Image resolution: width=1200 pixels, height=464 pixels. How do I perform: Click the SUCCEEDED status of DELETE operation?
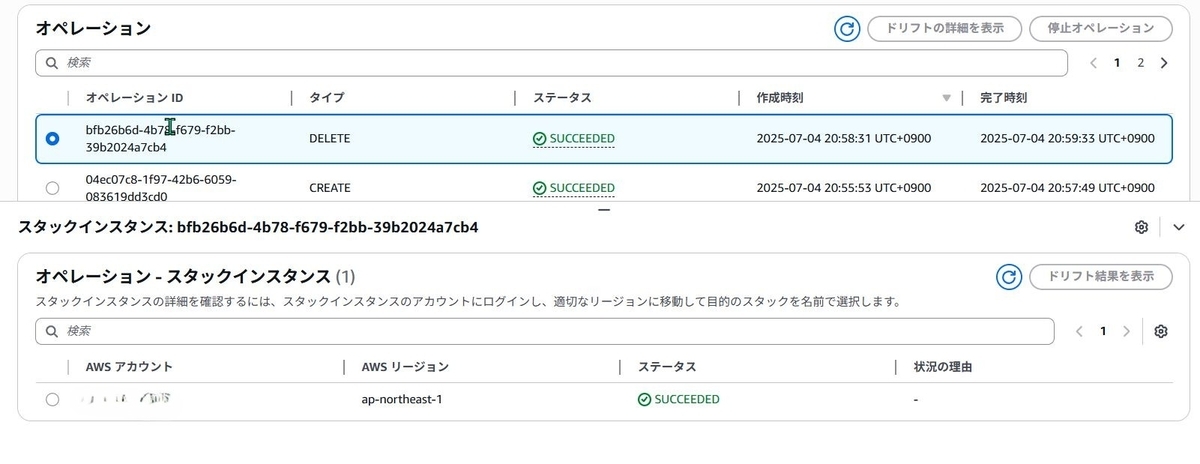[x=574, y=138]
